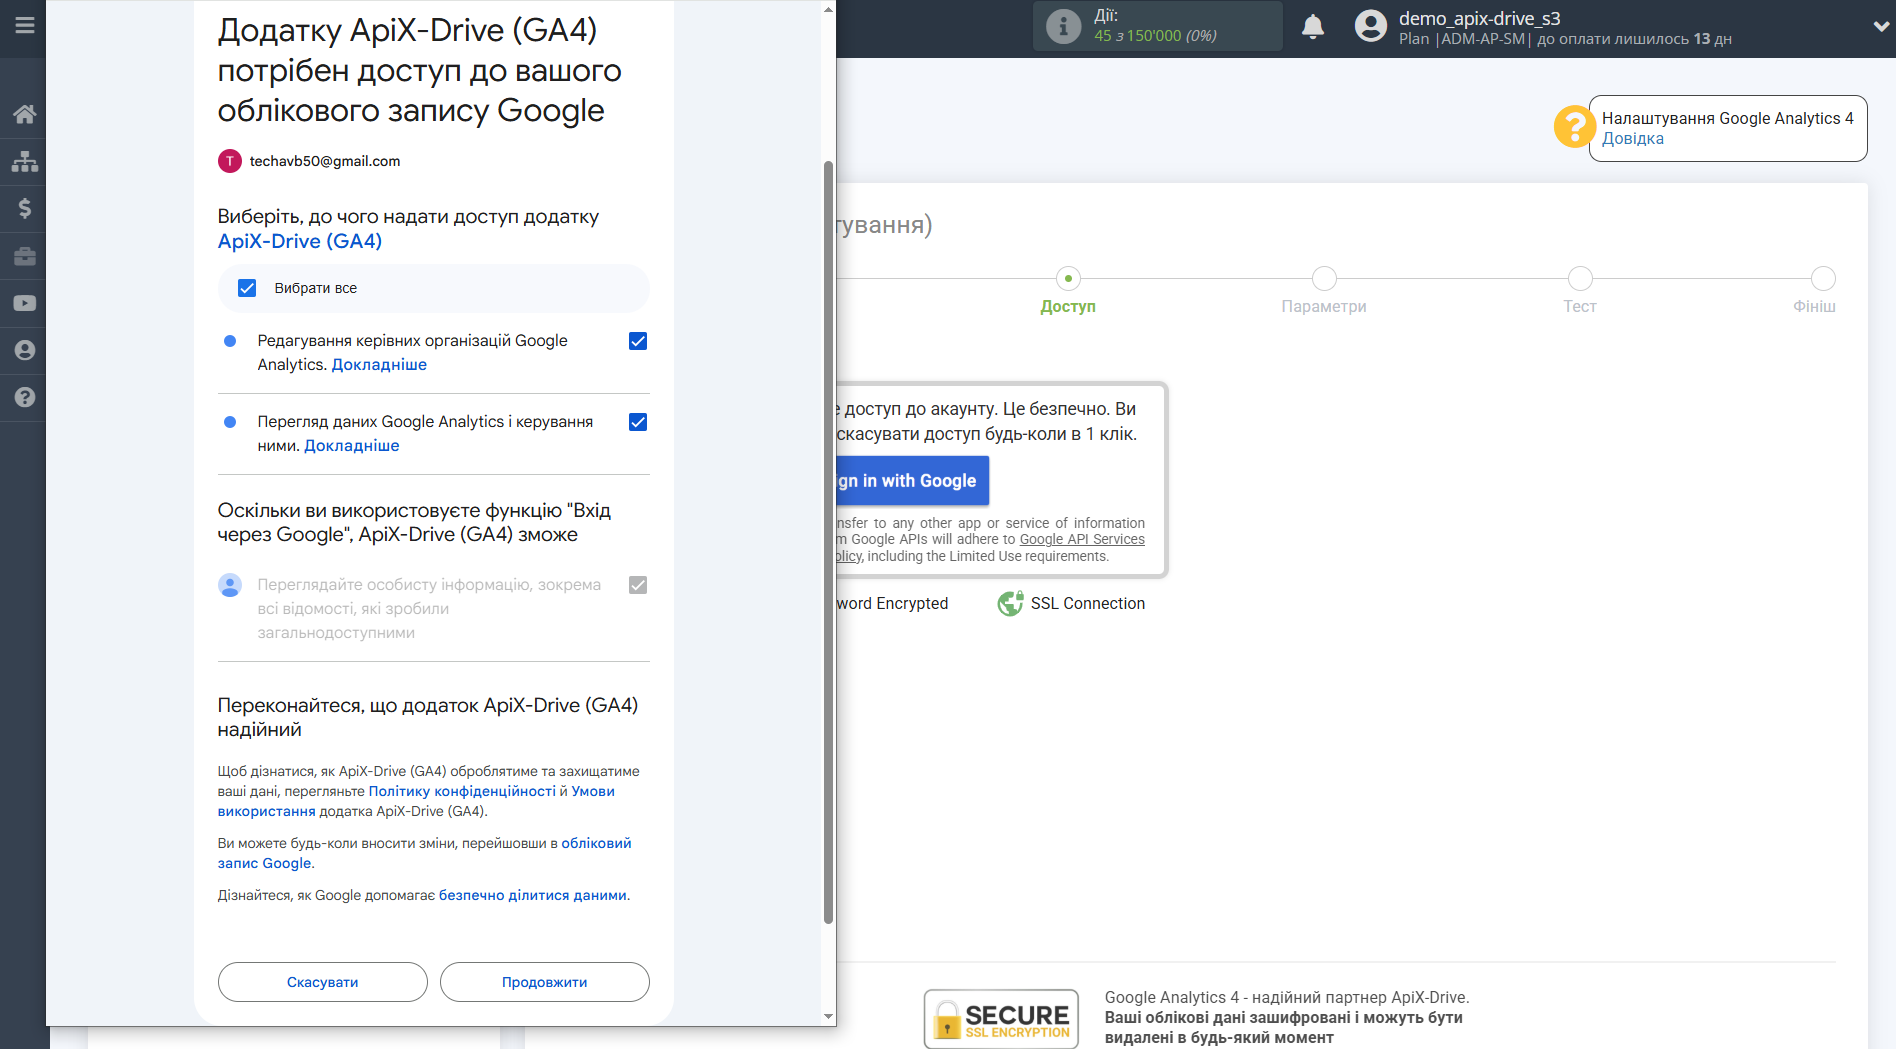Click Plan ADM-AP-SM payment text
Screen dimensions: 1896x1049
[1565, 39]
